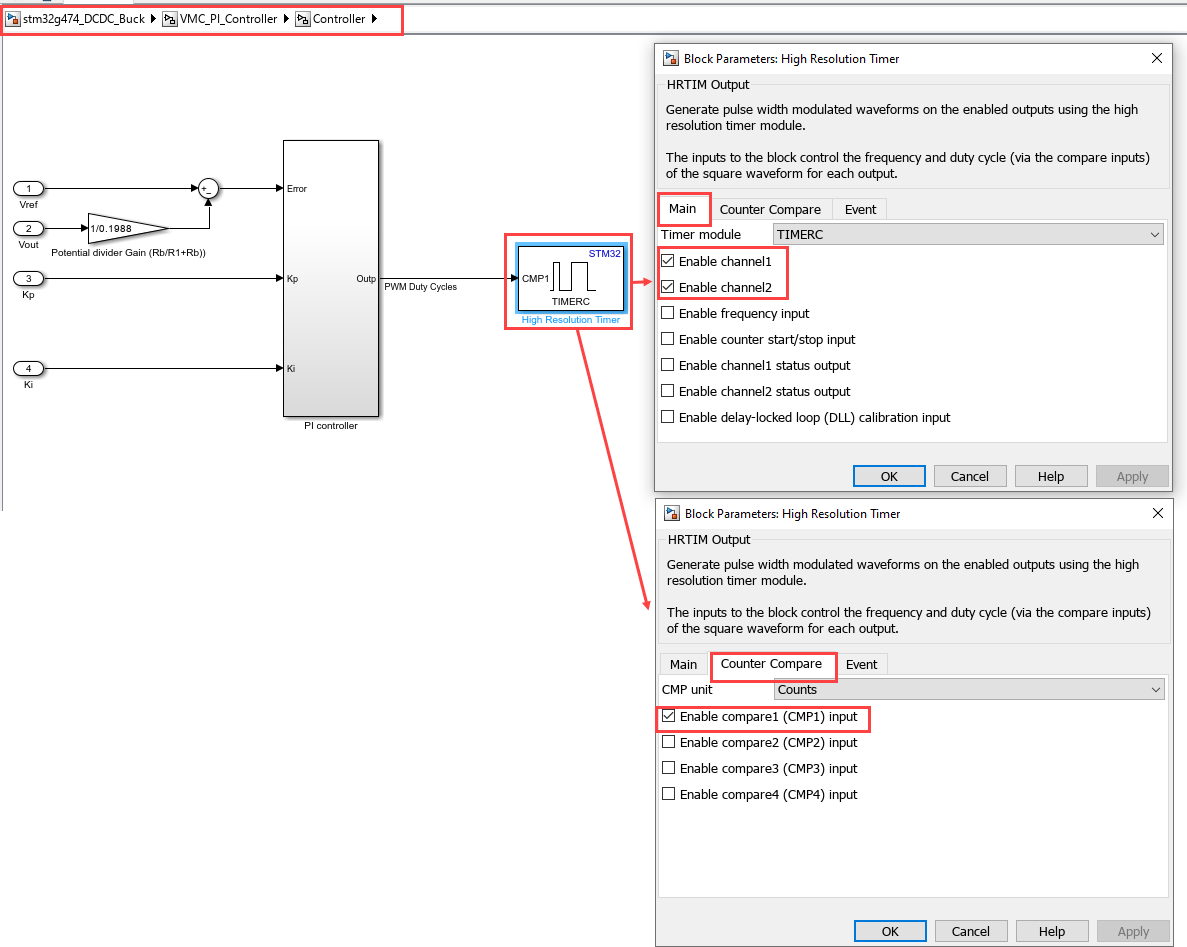The image size is (1187, 947).
Task: Navigate to VMC_PI_Controller in breadcrumb
Action: click(228, 19)
